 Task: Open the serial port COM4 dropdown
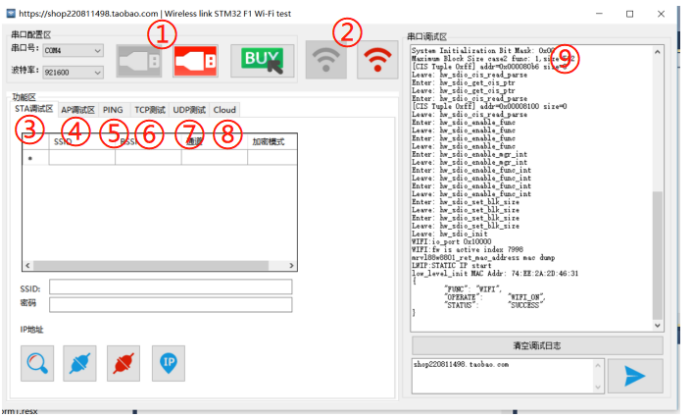pos(73,50)
